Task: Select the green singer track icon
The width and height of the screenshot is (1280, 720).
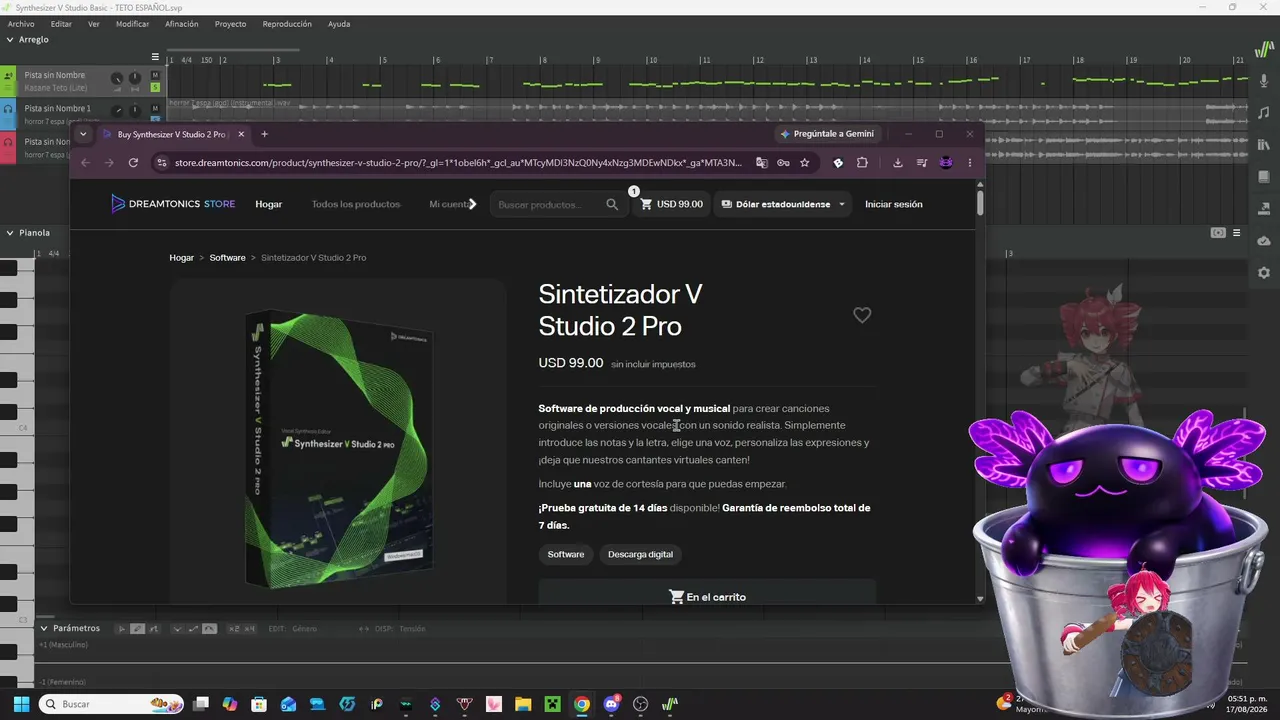Action: [x=8, y=77]
